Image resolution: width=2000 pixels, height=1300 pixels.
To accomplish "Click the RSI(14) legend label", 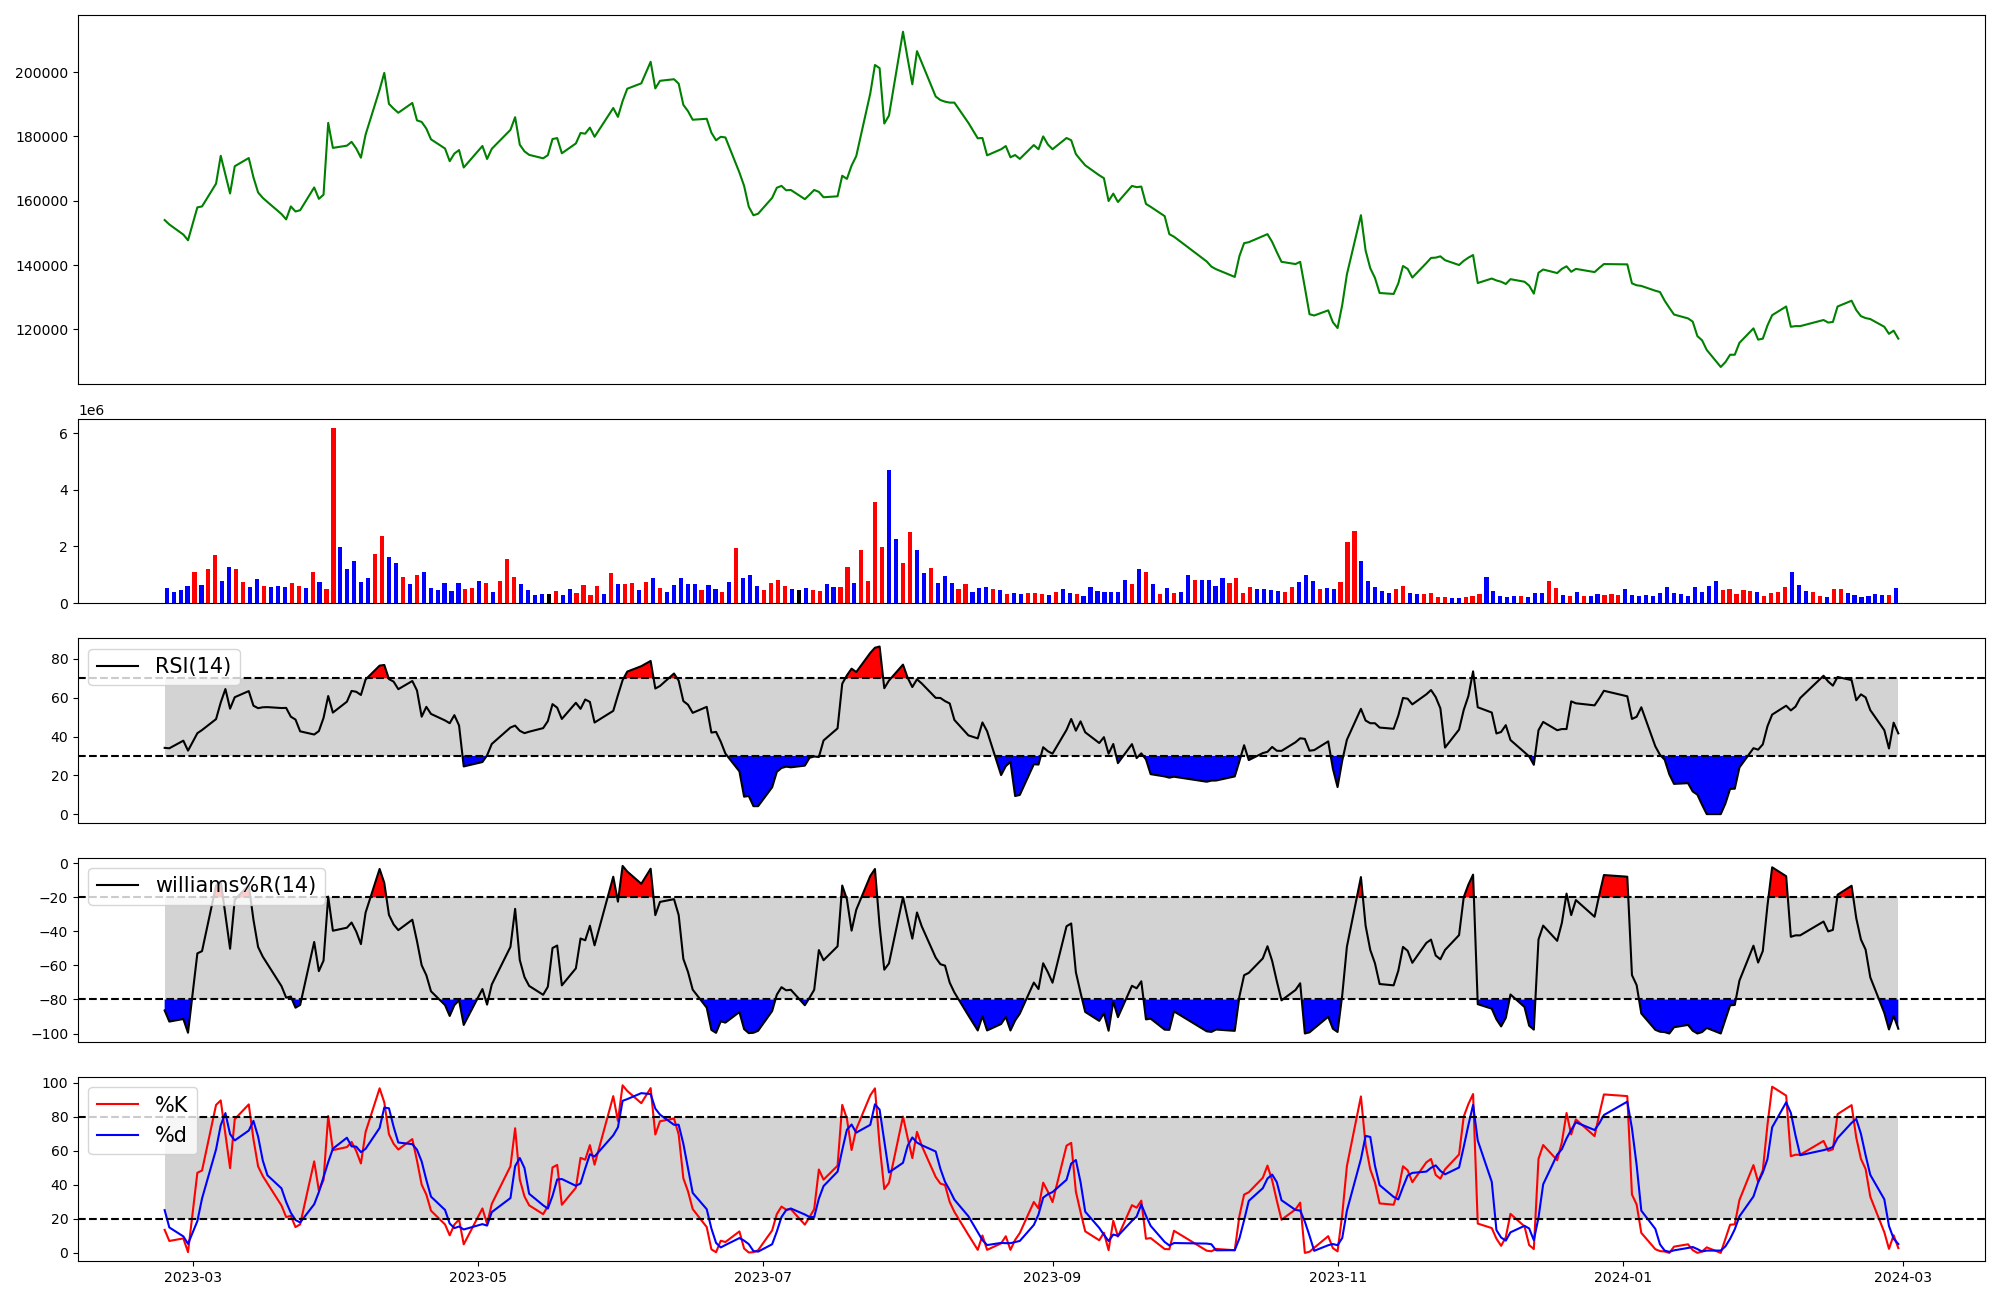I will (x=192, y=666).
